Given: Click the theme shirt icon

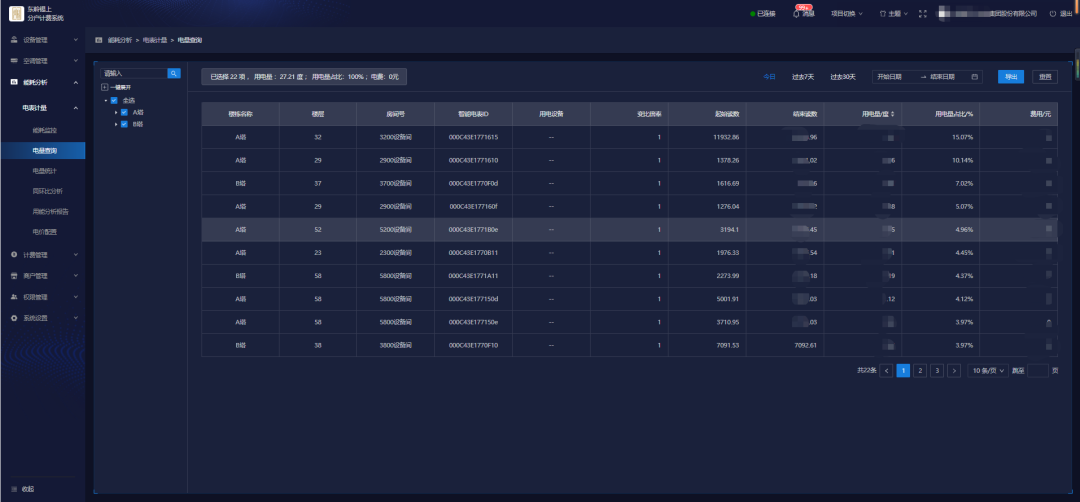Looking at the screenshot, I should coord(882,14).
